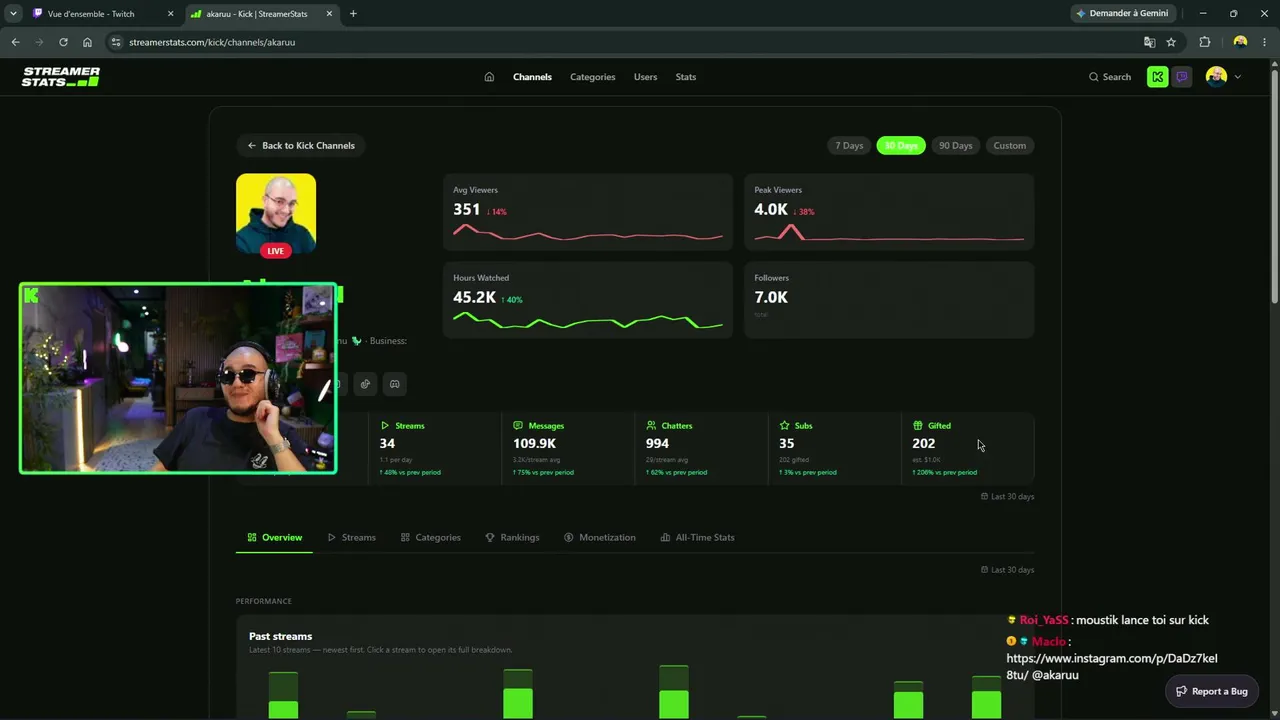Viewport: 1280px width, 720px height.
Task: Click the akaruu channel profile picture
Action: pyautogui.click(x=276, y=214)
